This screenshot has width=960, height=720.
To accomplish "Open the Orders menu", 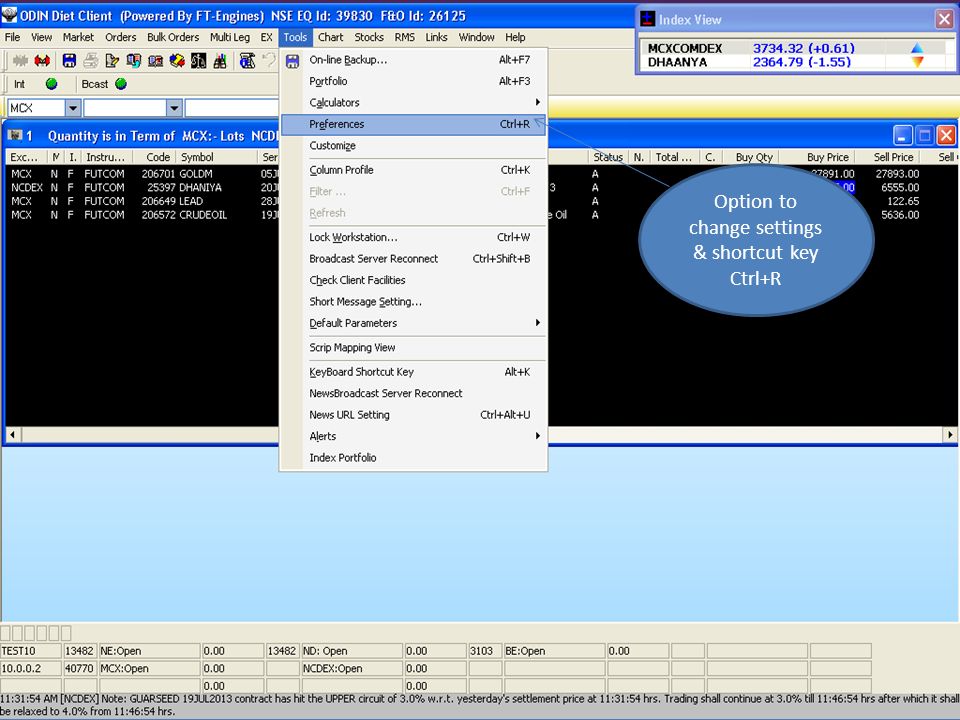I will point(121,37).
